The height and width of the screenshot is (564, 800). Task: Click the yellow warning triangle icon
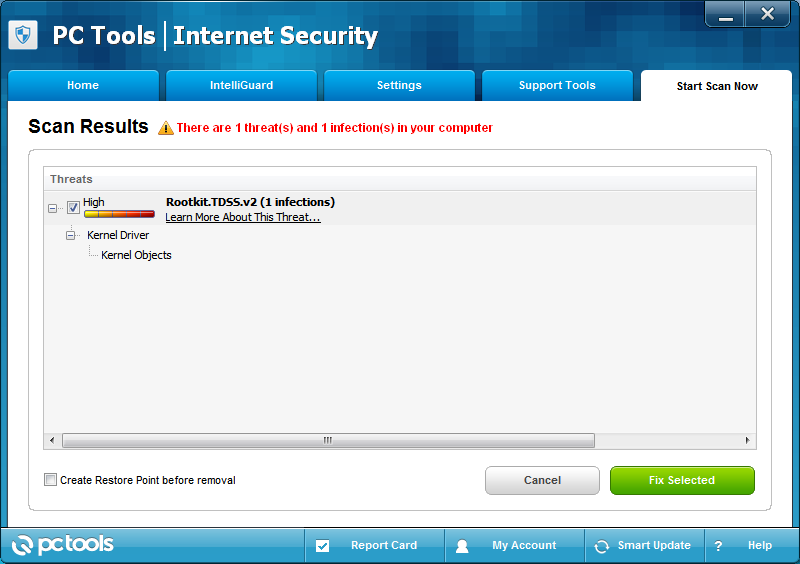pyautogui.click(x=166, y=128)
